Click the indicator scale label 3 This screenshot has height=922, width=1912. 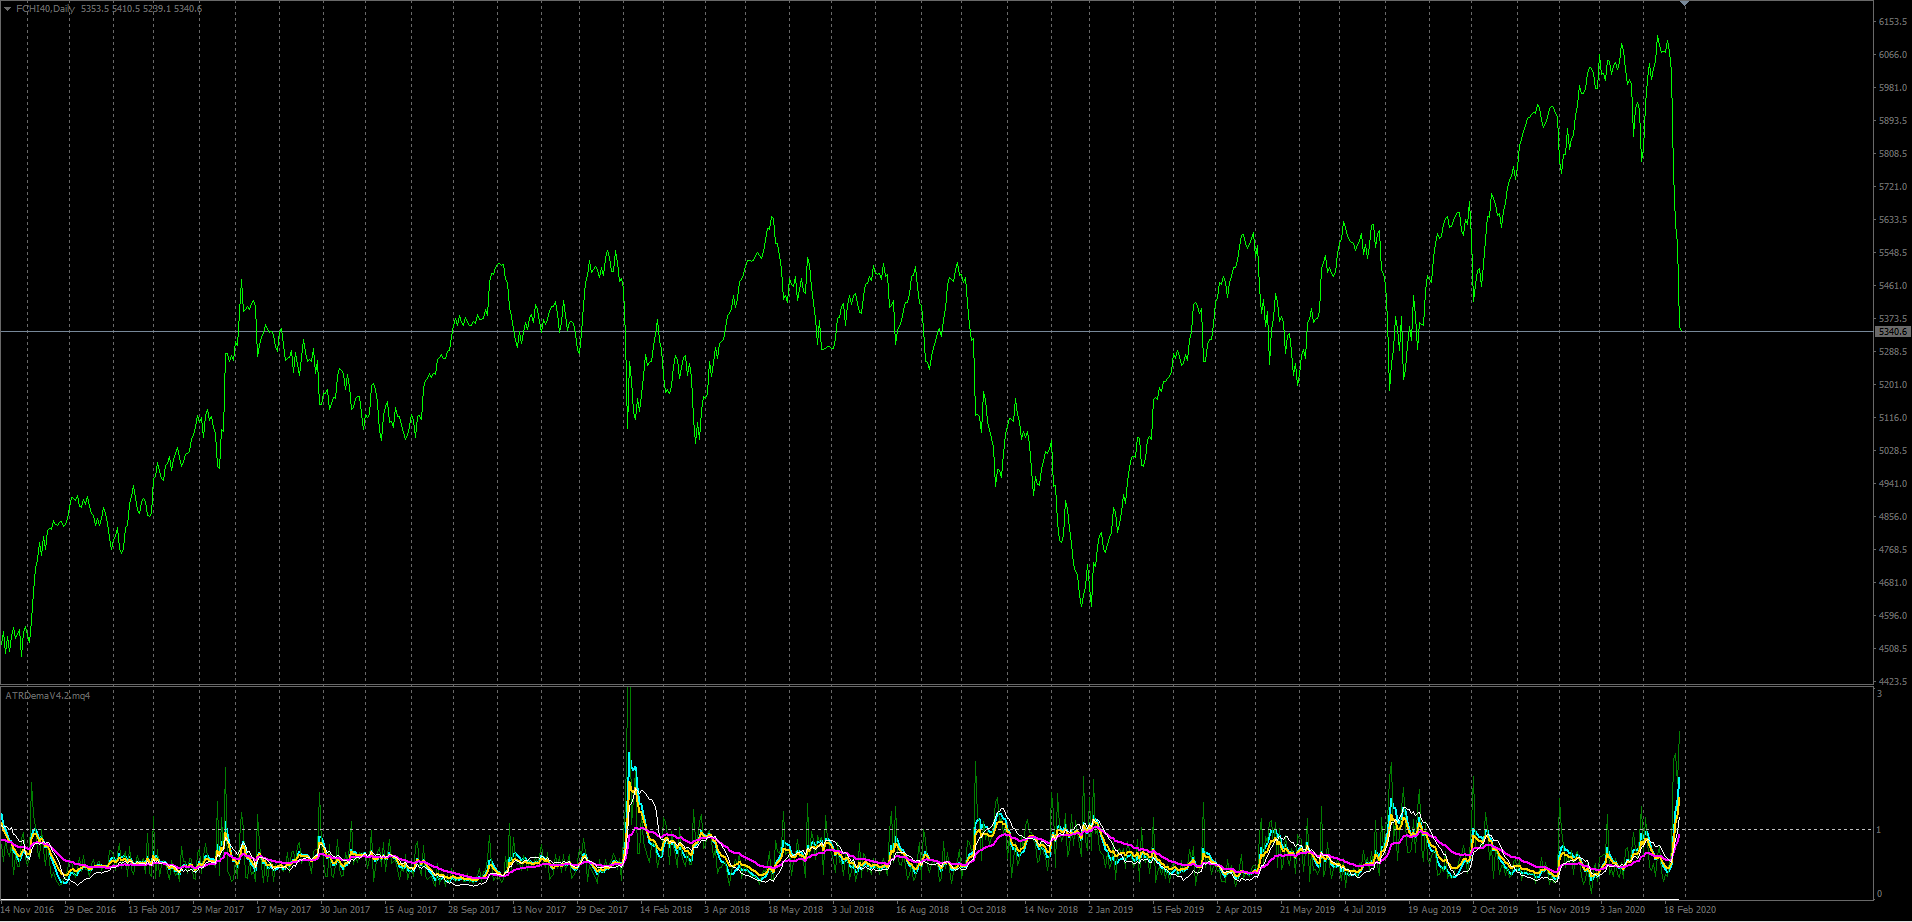click(1879, 694)
